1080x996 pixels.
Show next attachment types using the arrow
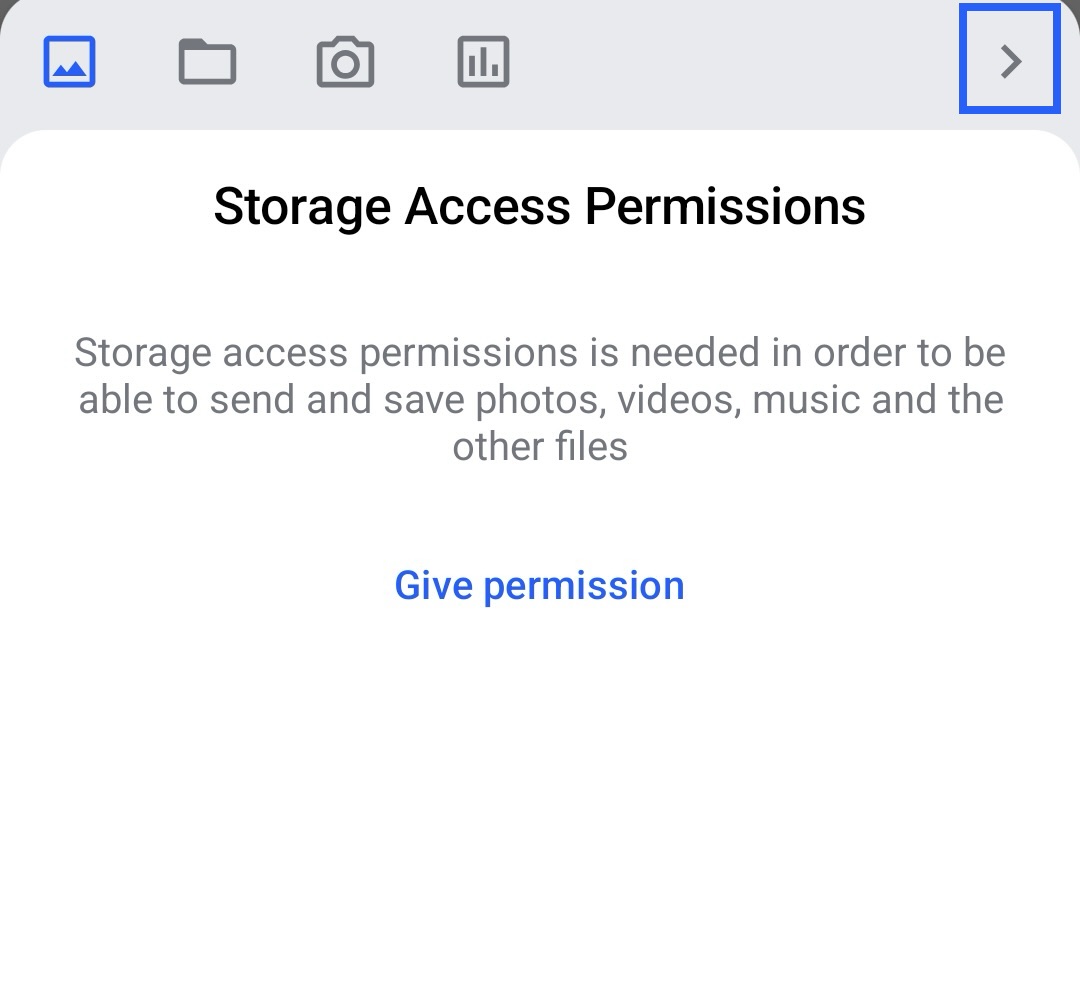[1010, 61]
